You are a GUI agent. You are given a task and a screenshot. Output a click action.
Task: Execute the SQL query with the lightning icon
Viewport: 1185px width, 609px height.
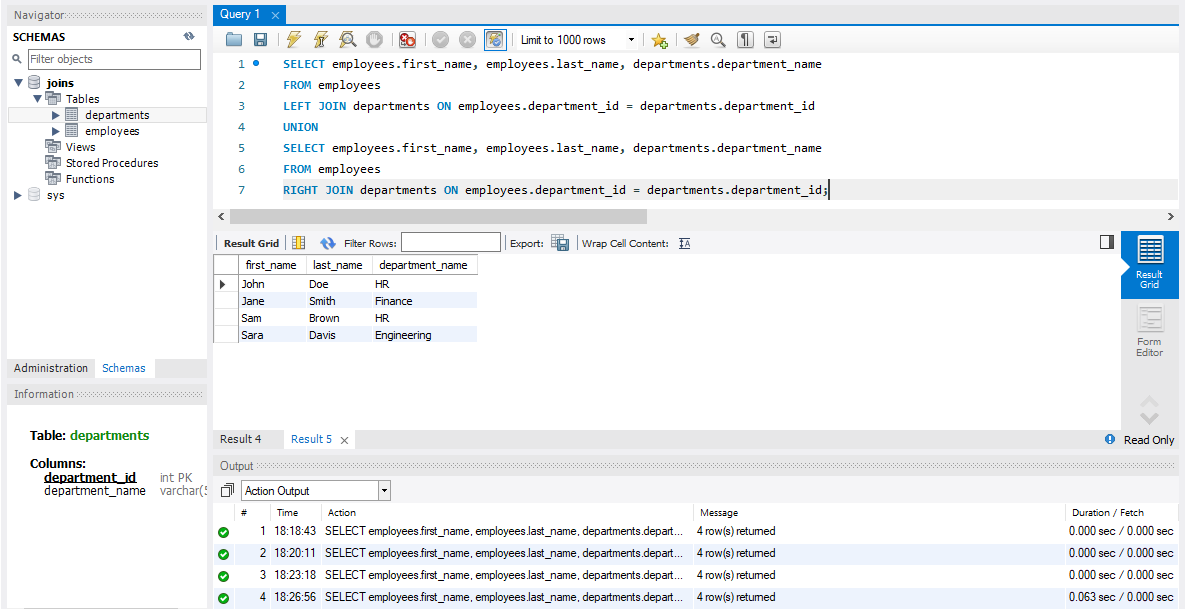[x=292, y=39]
